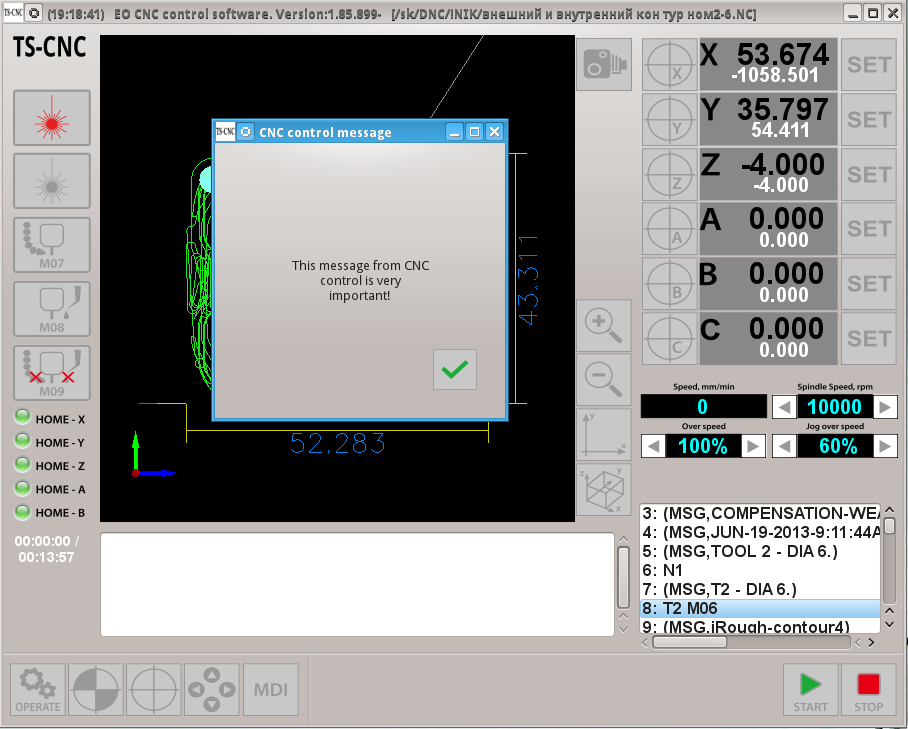Screen dimensions: 908x729
Task: Open the camera view icon
Action: click(604, 65)
